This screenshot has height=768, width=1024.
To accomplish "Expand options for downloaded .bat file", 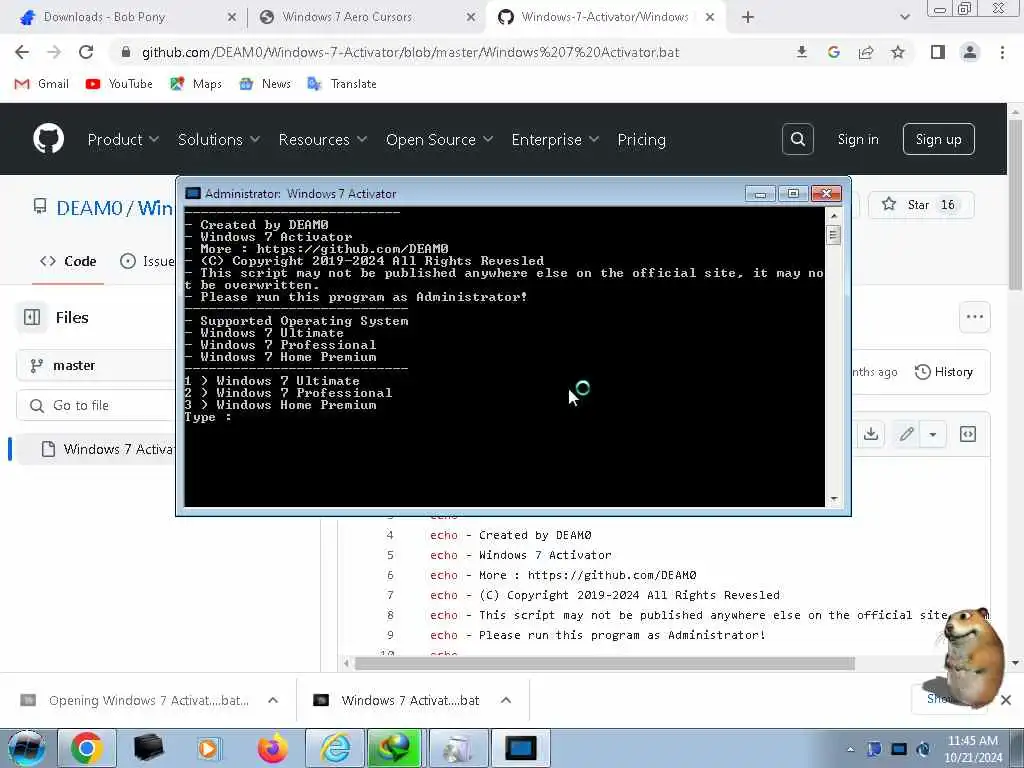I will tap(505, 700).
